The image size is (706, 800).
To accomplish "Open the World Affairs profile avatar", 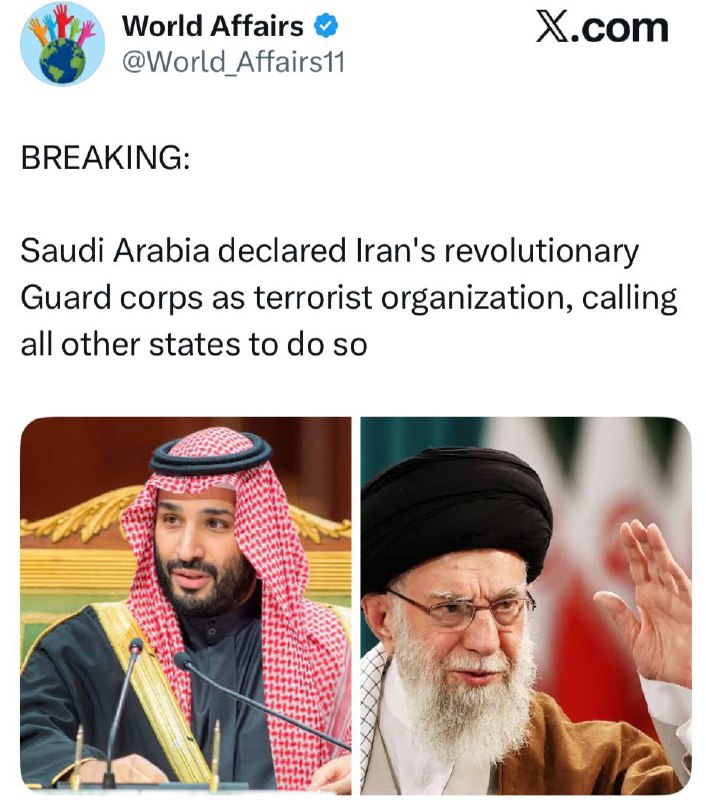I will pyautogui.click(x=62, y=44).
